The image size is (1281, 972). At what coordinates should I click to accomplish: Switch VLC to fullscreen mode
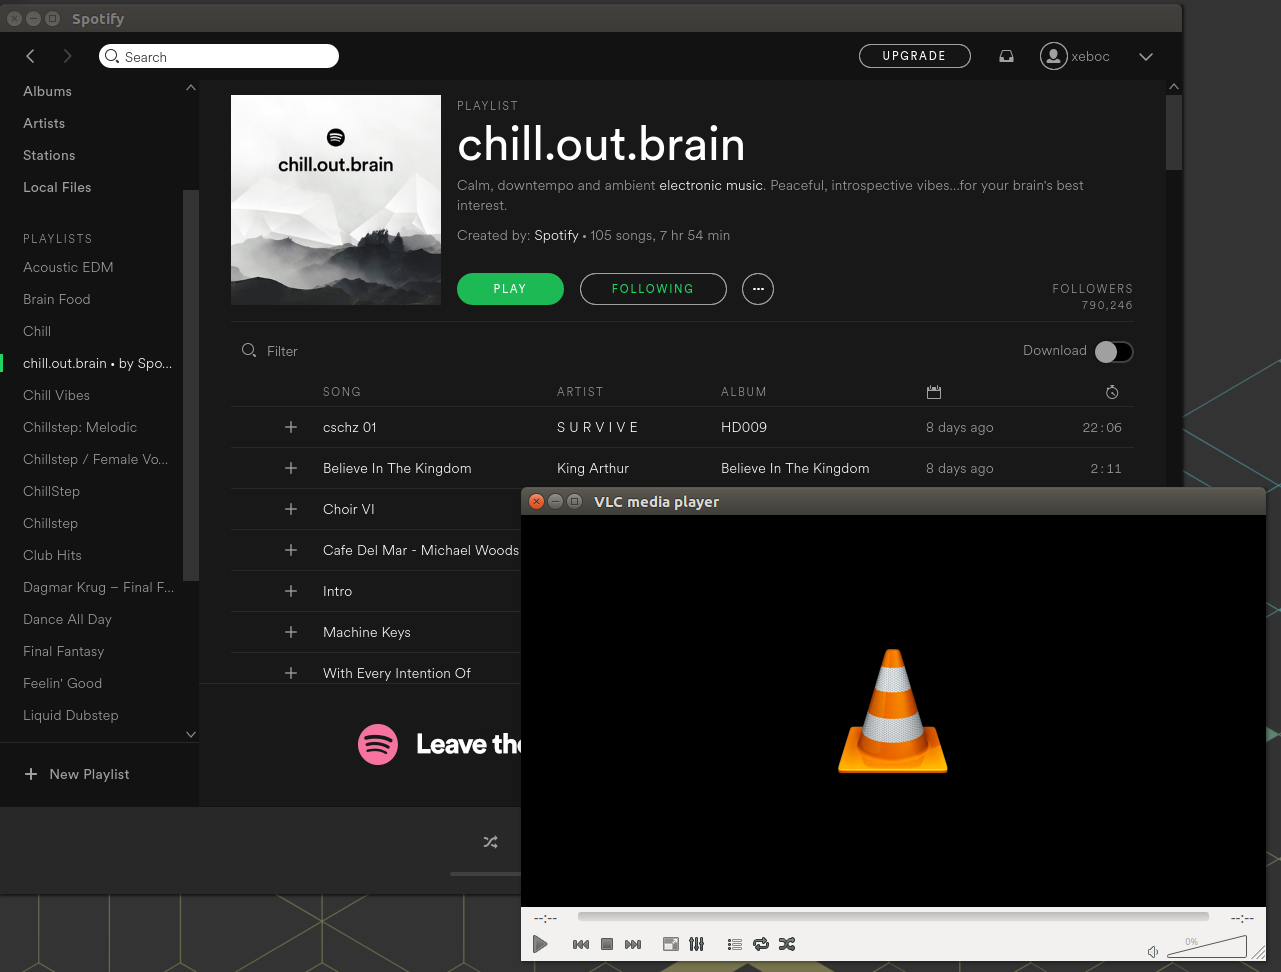[x=670, y=944]
